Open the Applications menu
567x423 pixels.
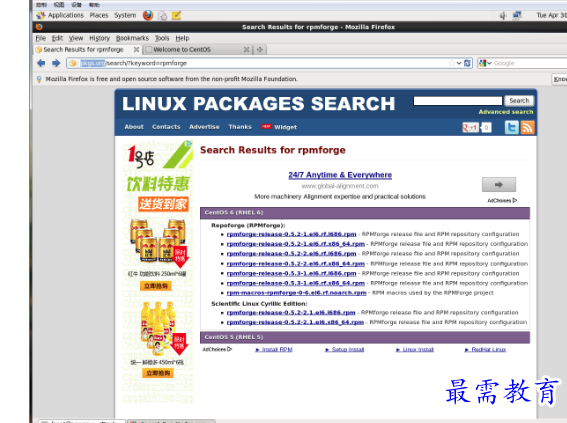65,15
